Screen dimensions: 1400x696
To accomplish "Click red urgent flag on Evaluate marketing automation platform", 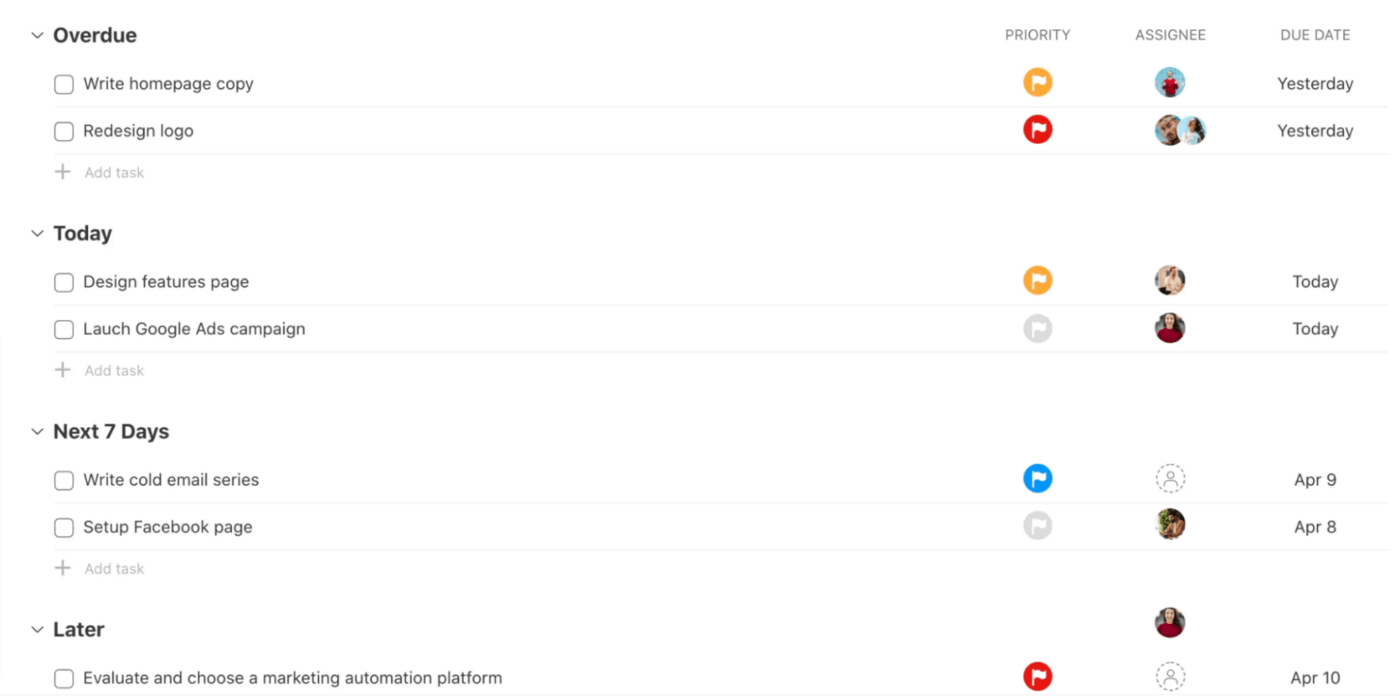I will [x=1037, y=675].
